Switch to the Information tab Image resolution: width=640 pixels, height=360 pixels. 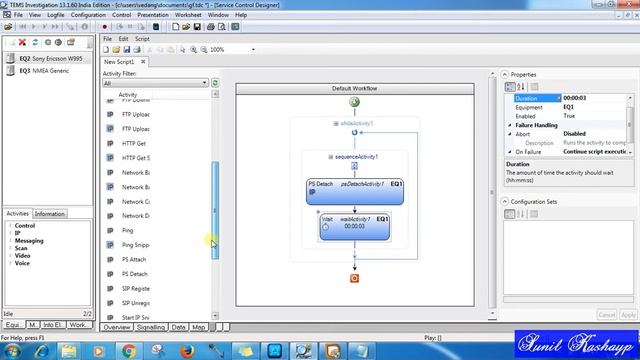click(50, 214)
